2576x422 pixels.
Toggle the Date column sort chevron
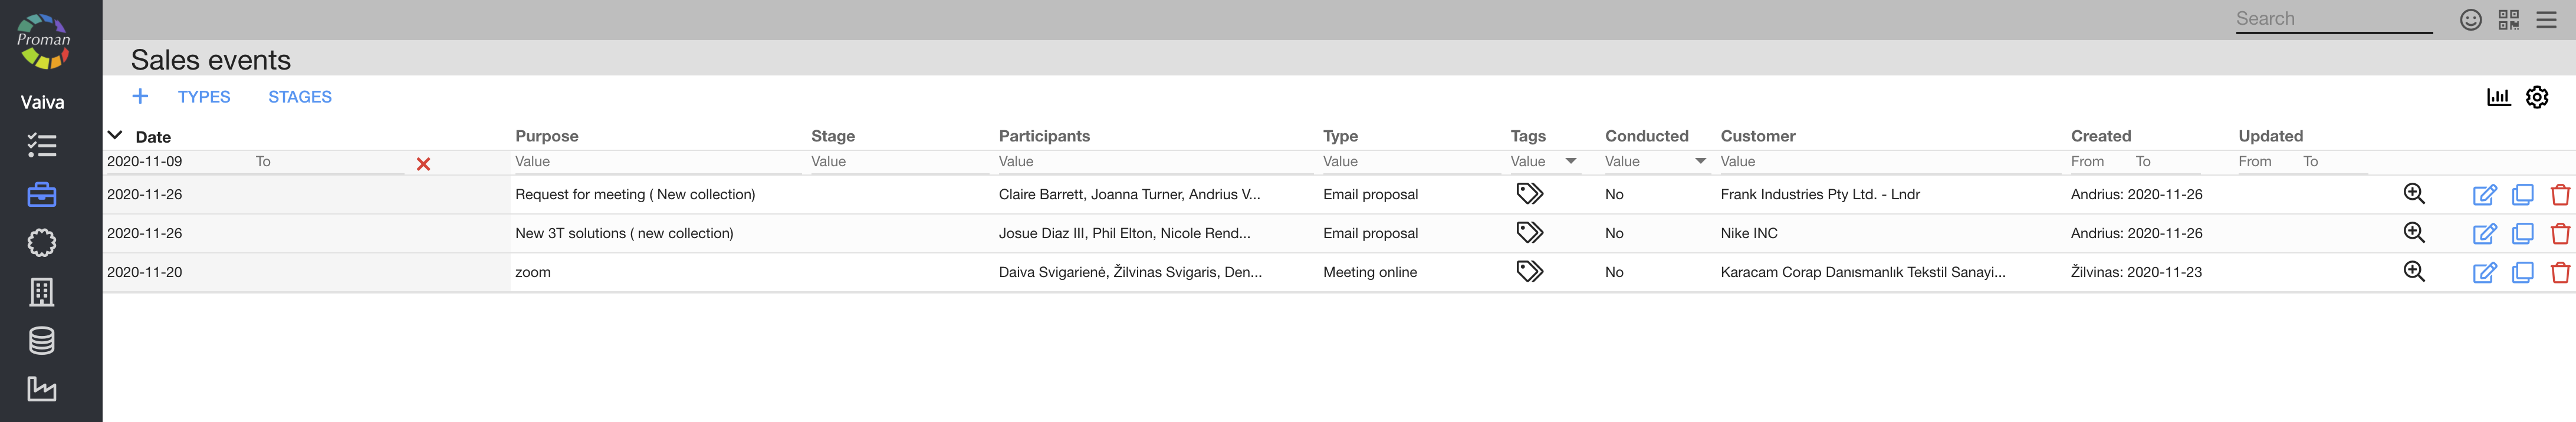click(115, 135)
